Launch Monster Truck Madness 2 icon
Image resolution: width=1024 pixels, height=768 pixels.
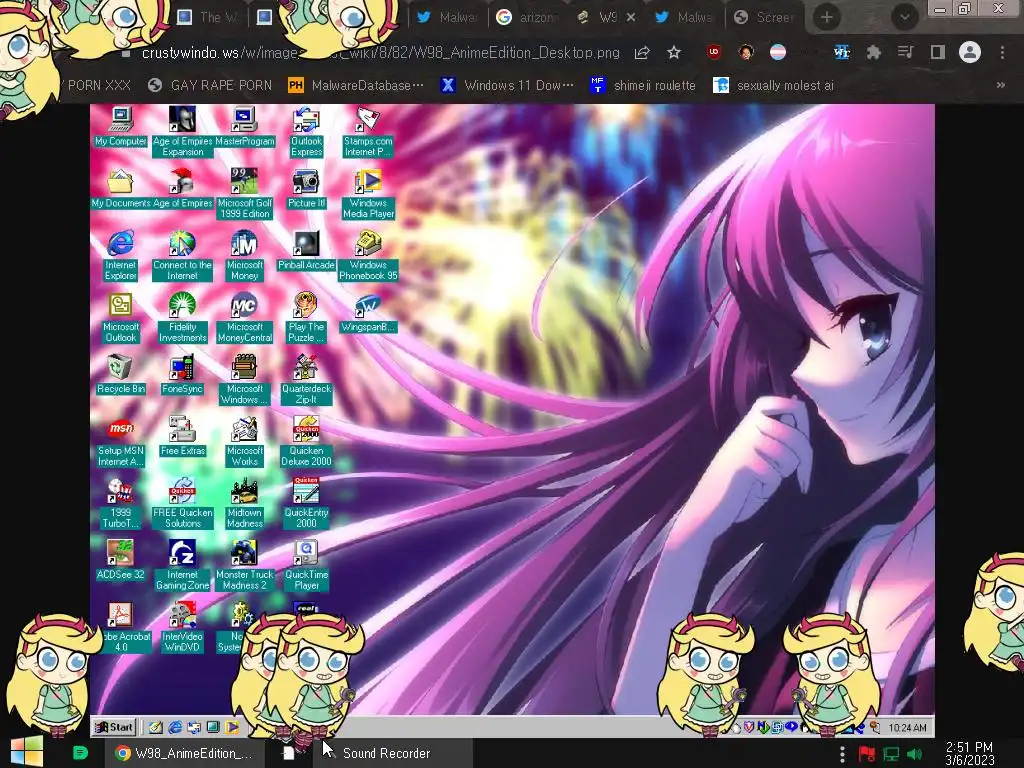(244, 566)
